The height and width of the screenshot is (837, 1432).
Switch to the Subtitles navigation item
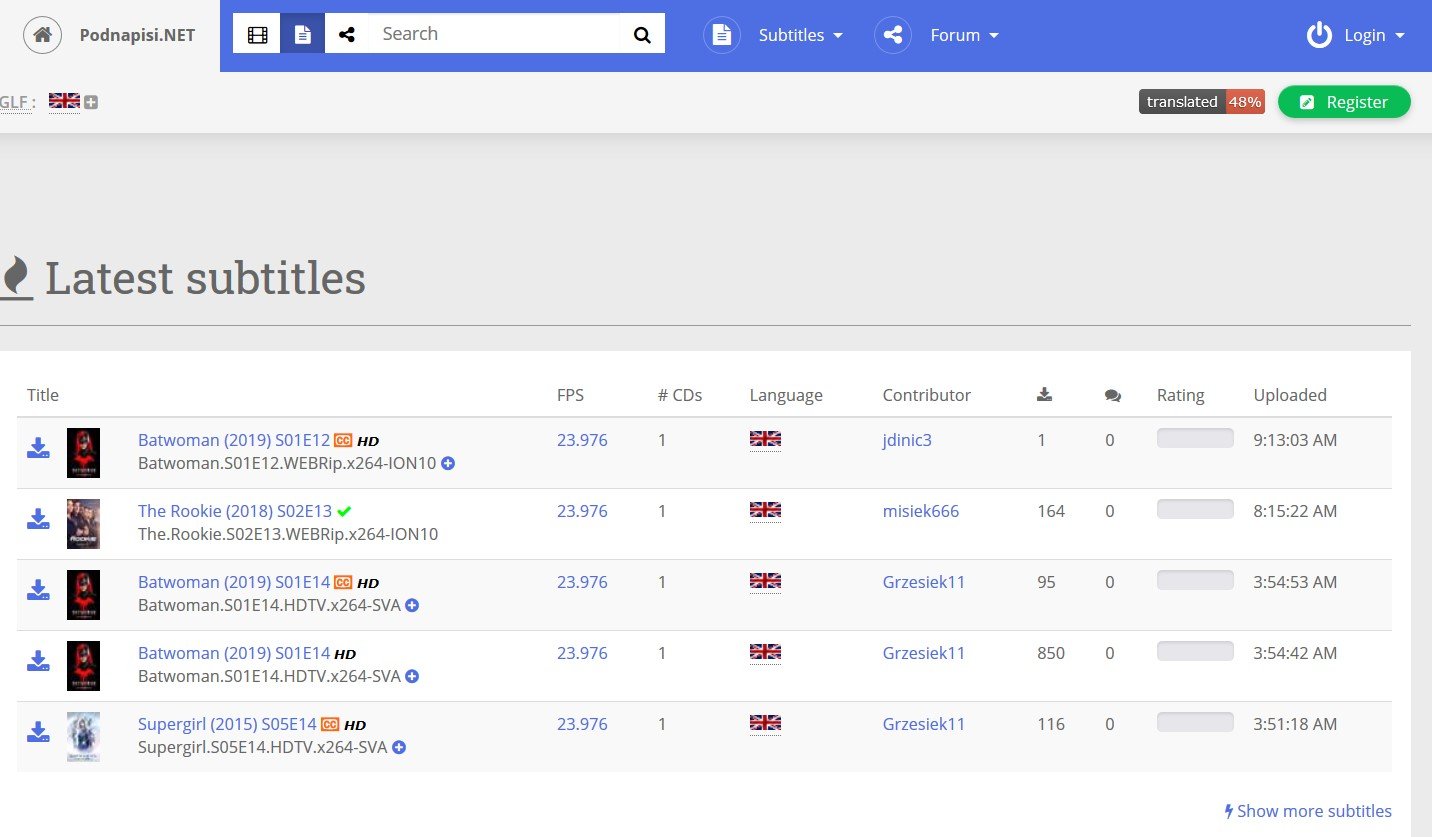789,35
